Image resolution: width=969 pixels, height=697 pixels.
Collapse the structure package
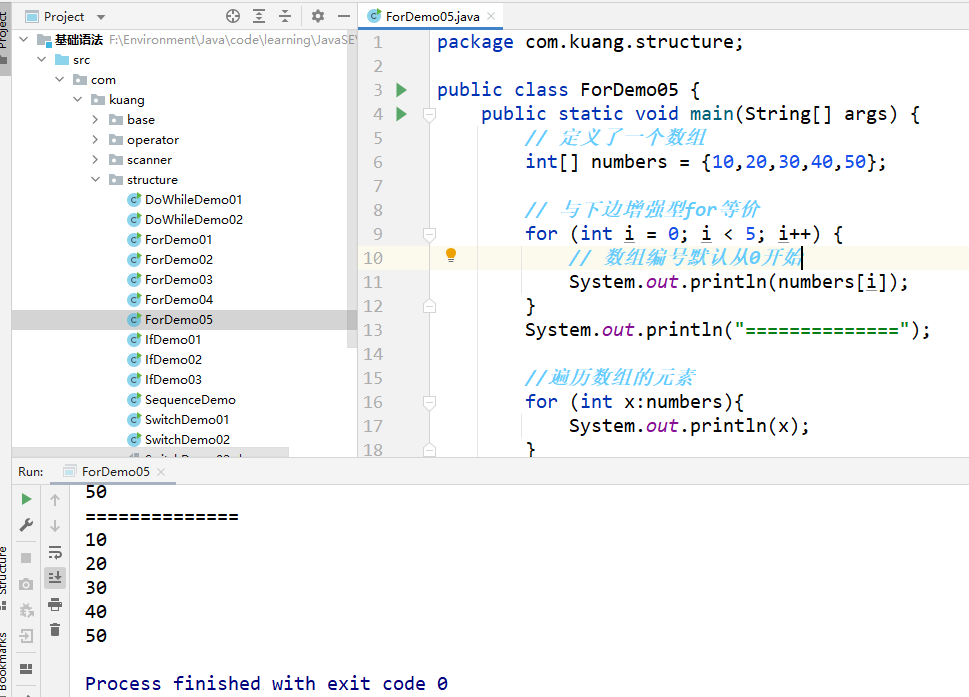coord(95,179)
